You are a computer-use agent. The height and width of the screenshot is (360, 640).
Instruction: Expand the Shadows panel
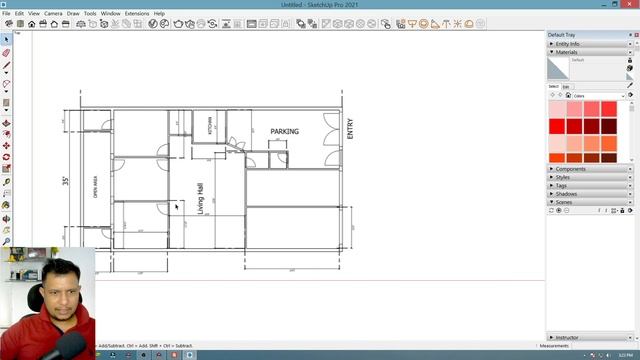589,194
